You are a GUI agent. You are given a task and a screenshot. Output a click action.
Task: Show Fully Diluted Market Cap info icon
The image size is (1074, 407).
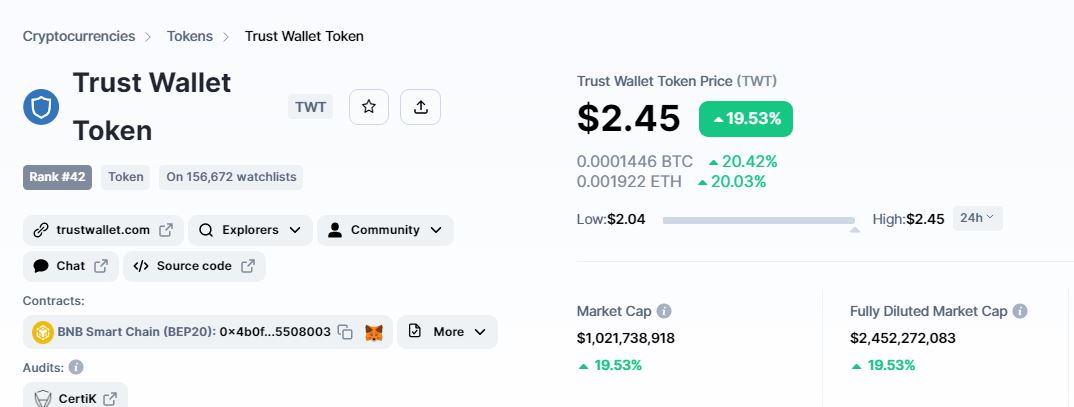[x=1020, y=311]
